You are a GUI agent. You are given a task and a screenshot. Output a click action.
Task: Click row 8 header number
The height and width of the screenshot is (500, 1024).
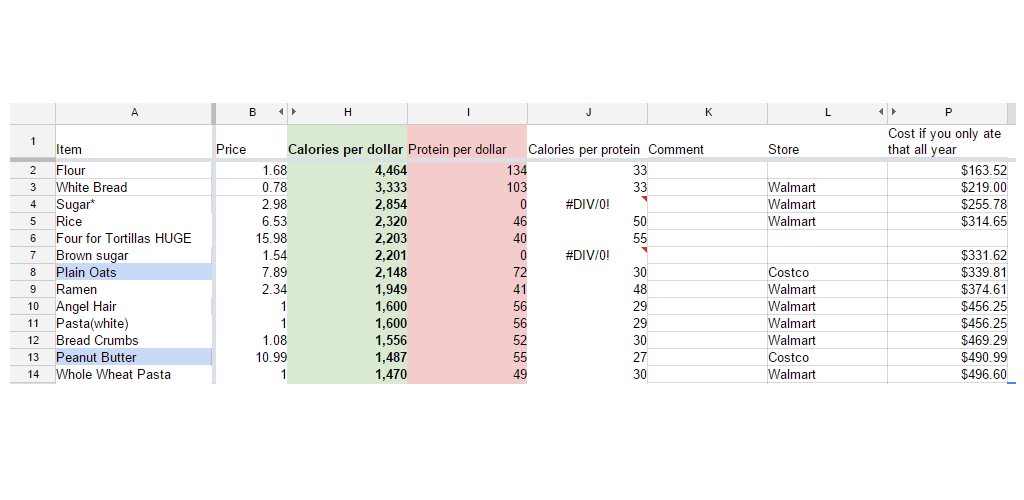(32, 272)
